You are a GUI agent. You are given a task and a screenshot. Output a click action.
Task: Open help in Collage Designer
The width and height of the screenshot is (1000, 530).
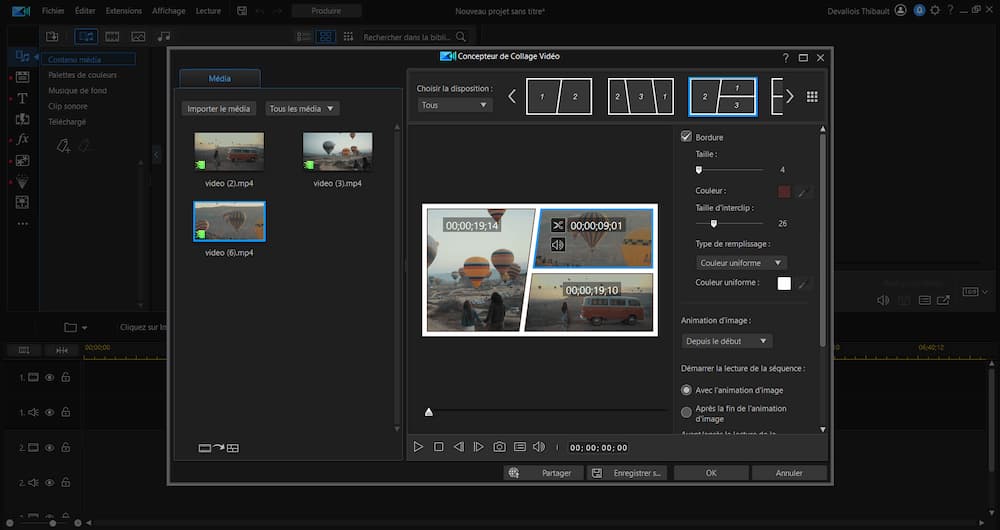785,57
